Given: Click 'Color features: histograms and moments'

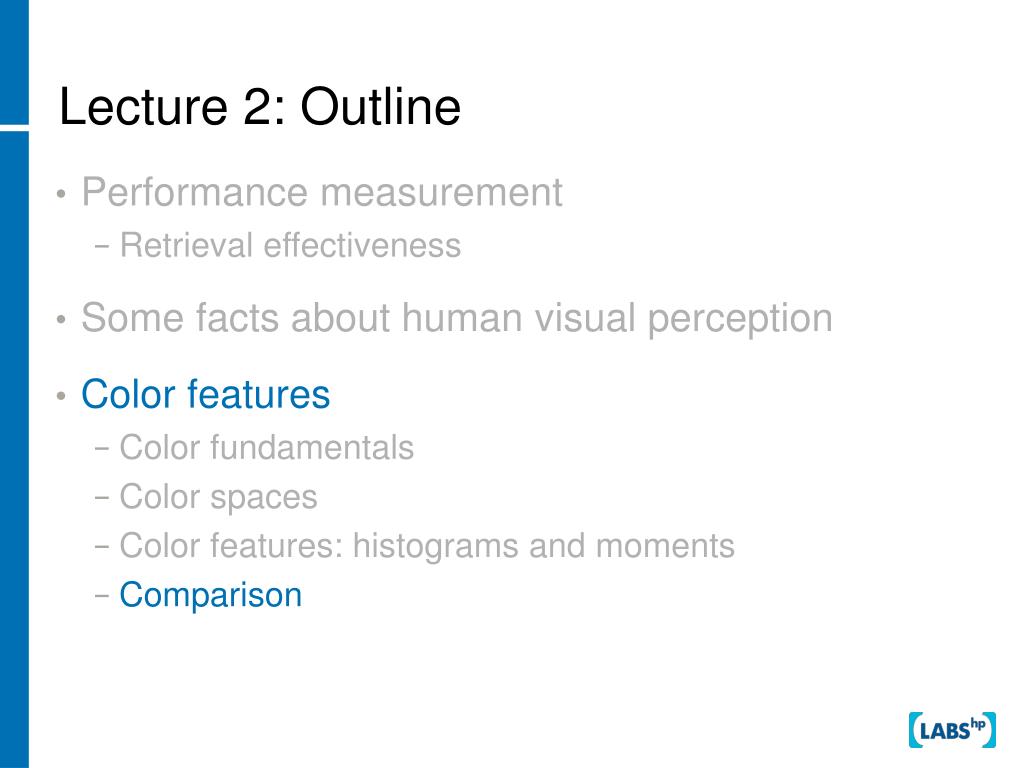Looking at the screenshot, I should (x=427, y=547).
